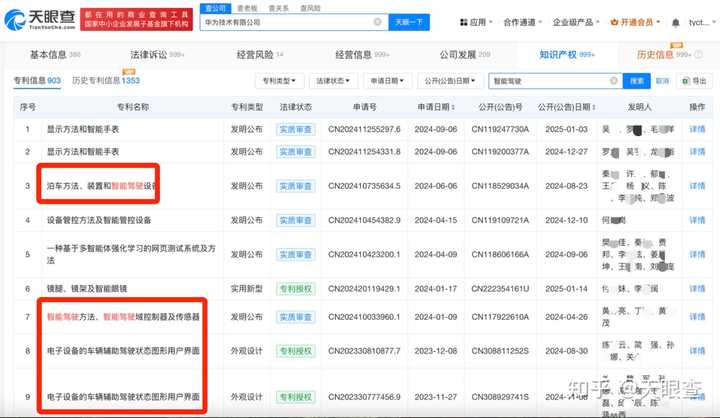Select the 专利信息 903 sub-tab
Screen dimensions: 720x418
(37, 80)
